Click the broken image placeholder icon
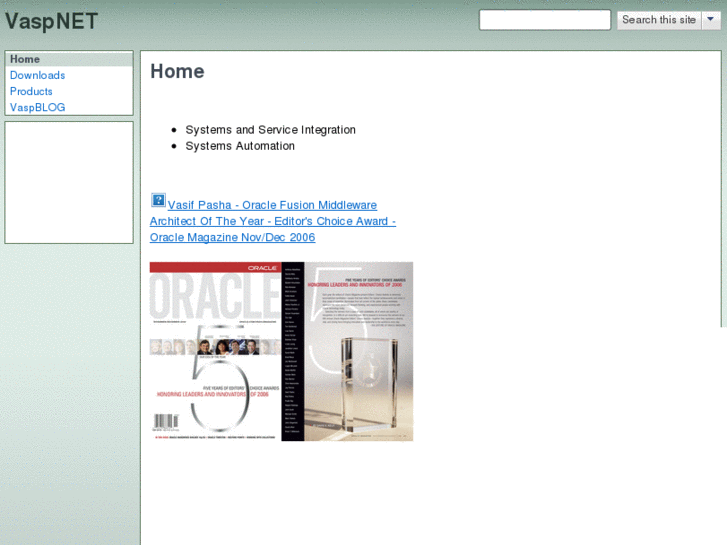727x545 pixels. [158, 200]
